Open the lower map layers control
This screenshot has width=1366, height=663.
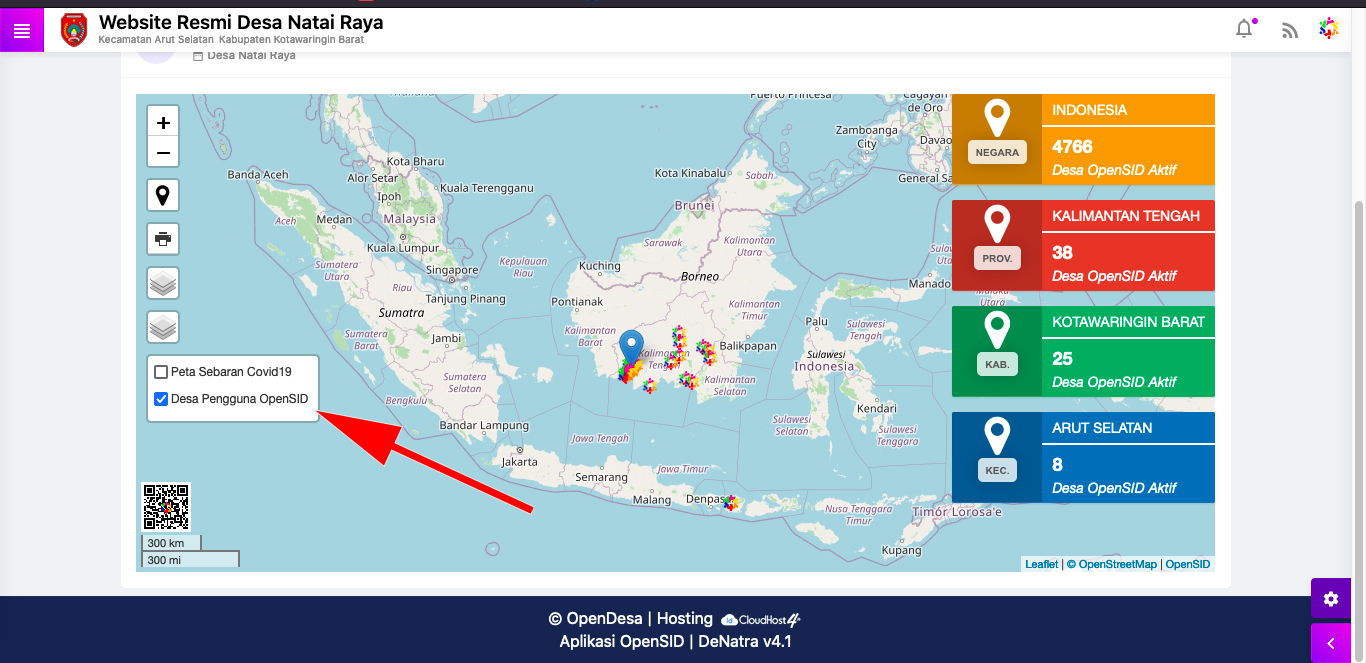tap(163, 327)
